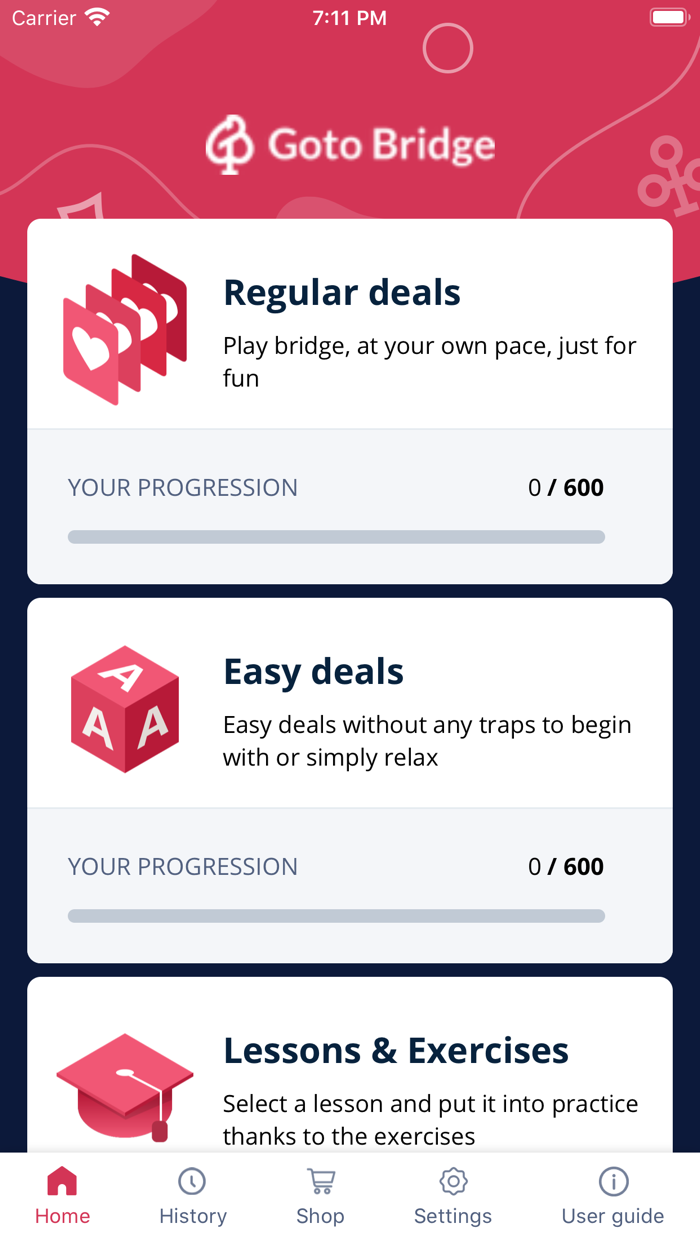Click the Regular deals progress bar
The height and width of the screenshot is (1244, 700).
pyautogui.click(x=336, y=537)
